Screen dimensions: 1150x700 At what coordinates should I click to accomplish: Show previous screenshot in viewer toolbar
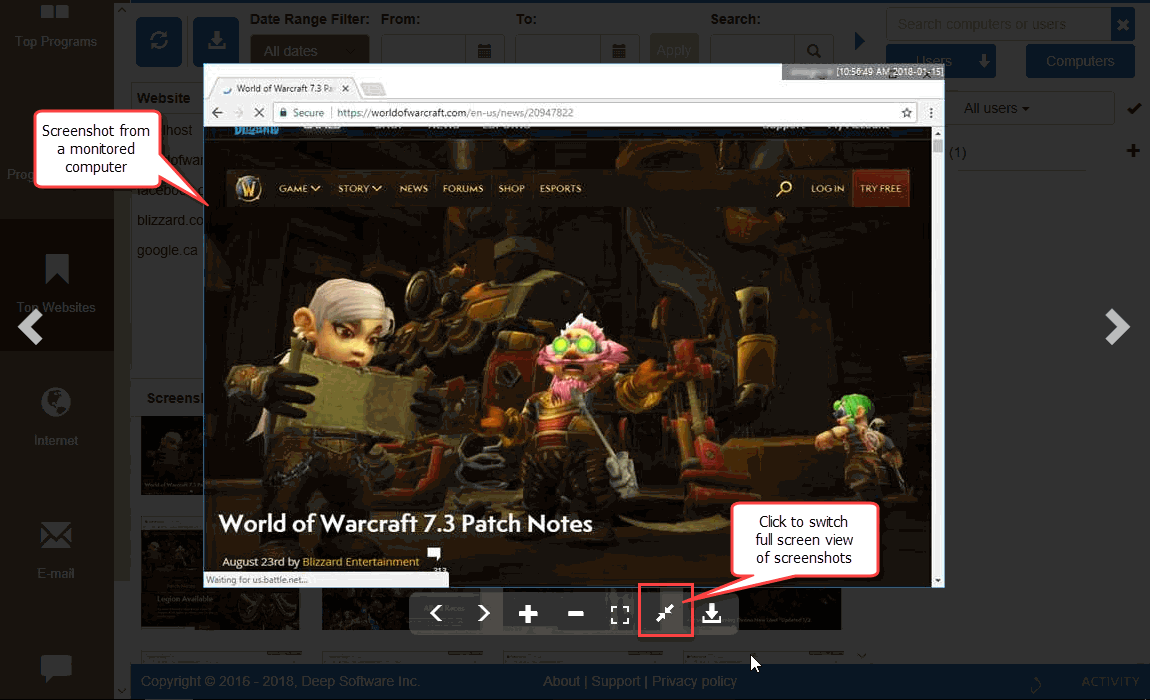point(436,613)
